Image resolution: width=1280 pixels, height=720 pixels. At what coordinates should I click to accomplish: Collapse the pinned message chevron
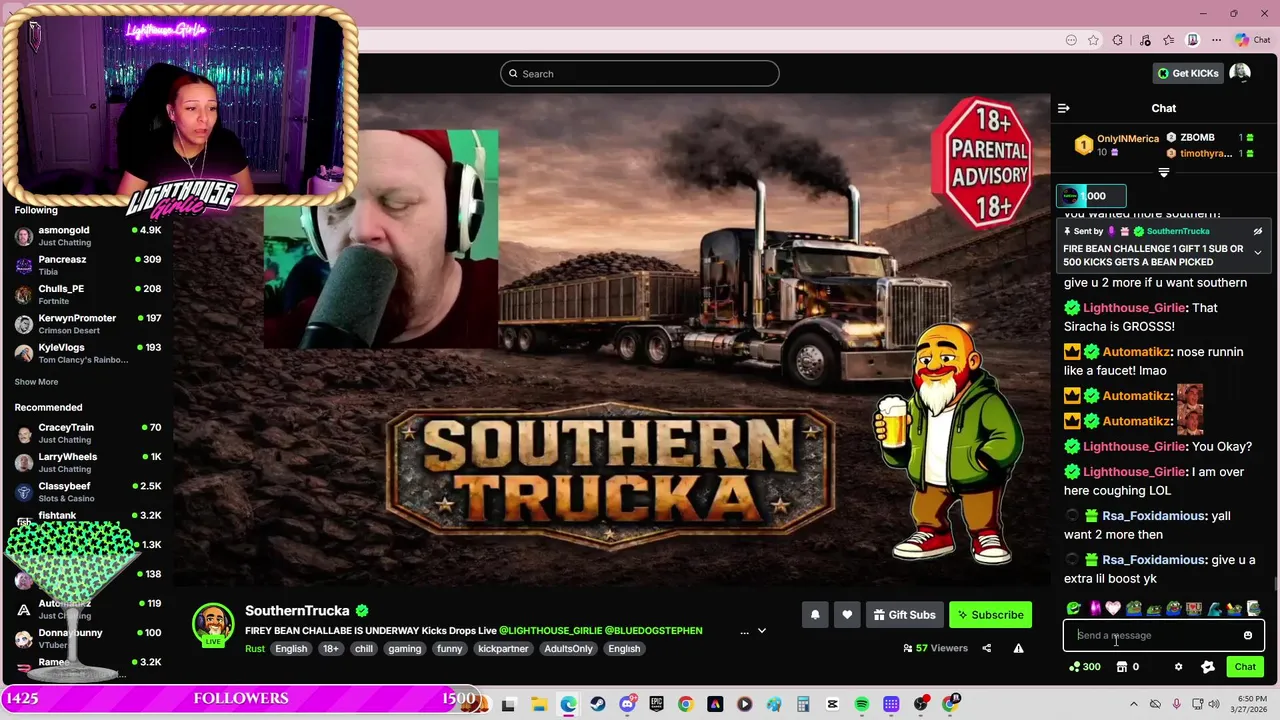pyautogui.click(x=1258, y=253)
